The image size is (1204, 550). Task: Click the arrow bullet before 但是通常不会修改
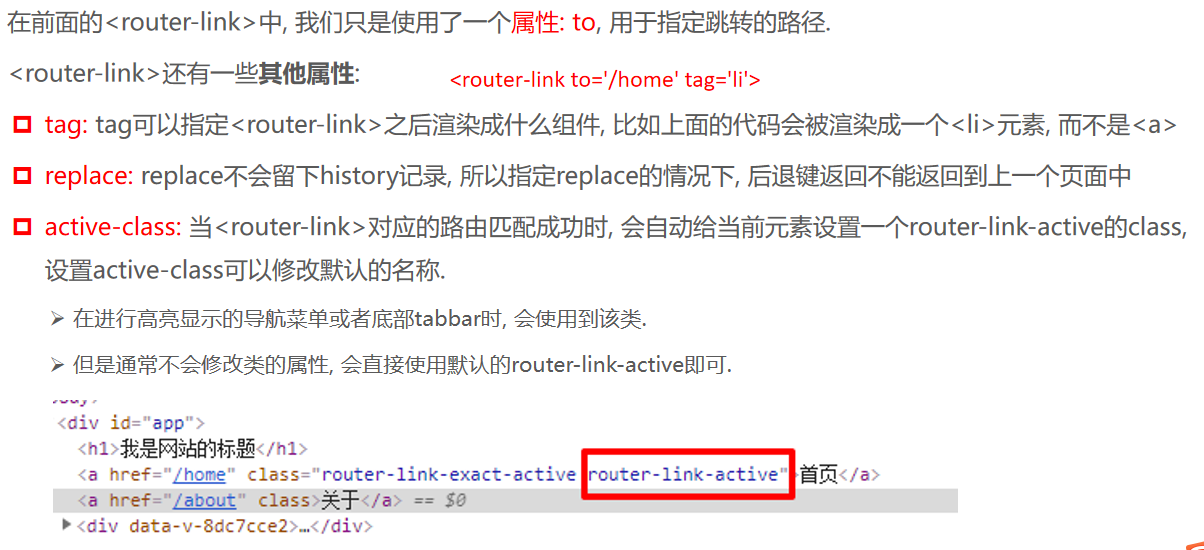(x=57, y=365)
